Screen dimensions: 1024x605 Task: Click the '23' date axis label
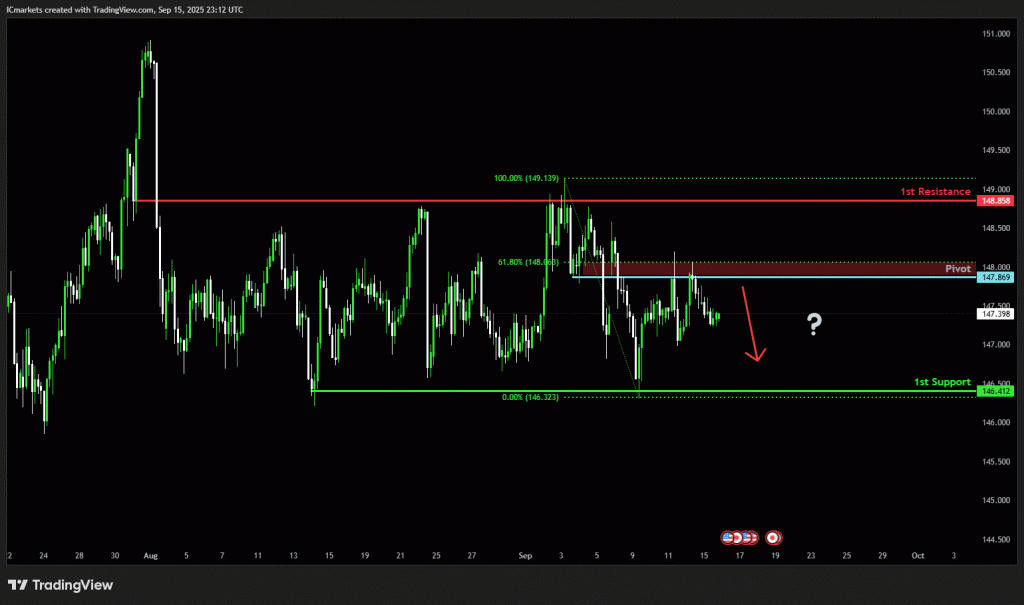(810, 556)
